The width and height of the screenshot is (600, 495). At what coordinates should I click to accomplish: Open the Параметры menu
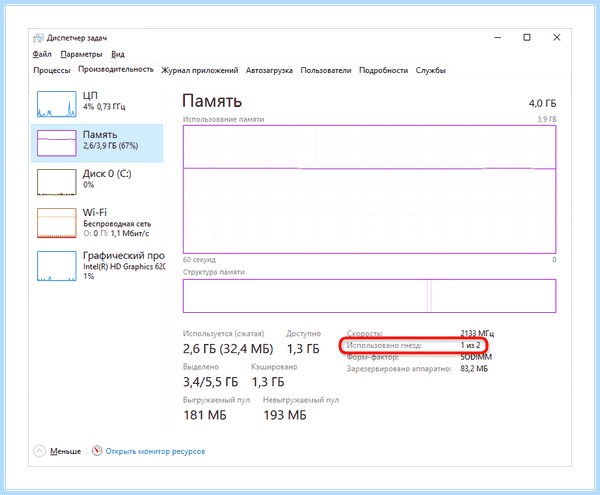81,54
